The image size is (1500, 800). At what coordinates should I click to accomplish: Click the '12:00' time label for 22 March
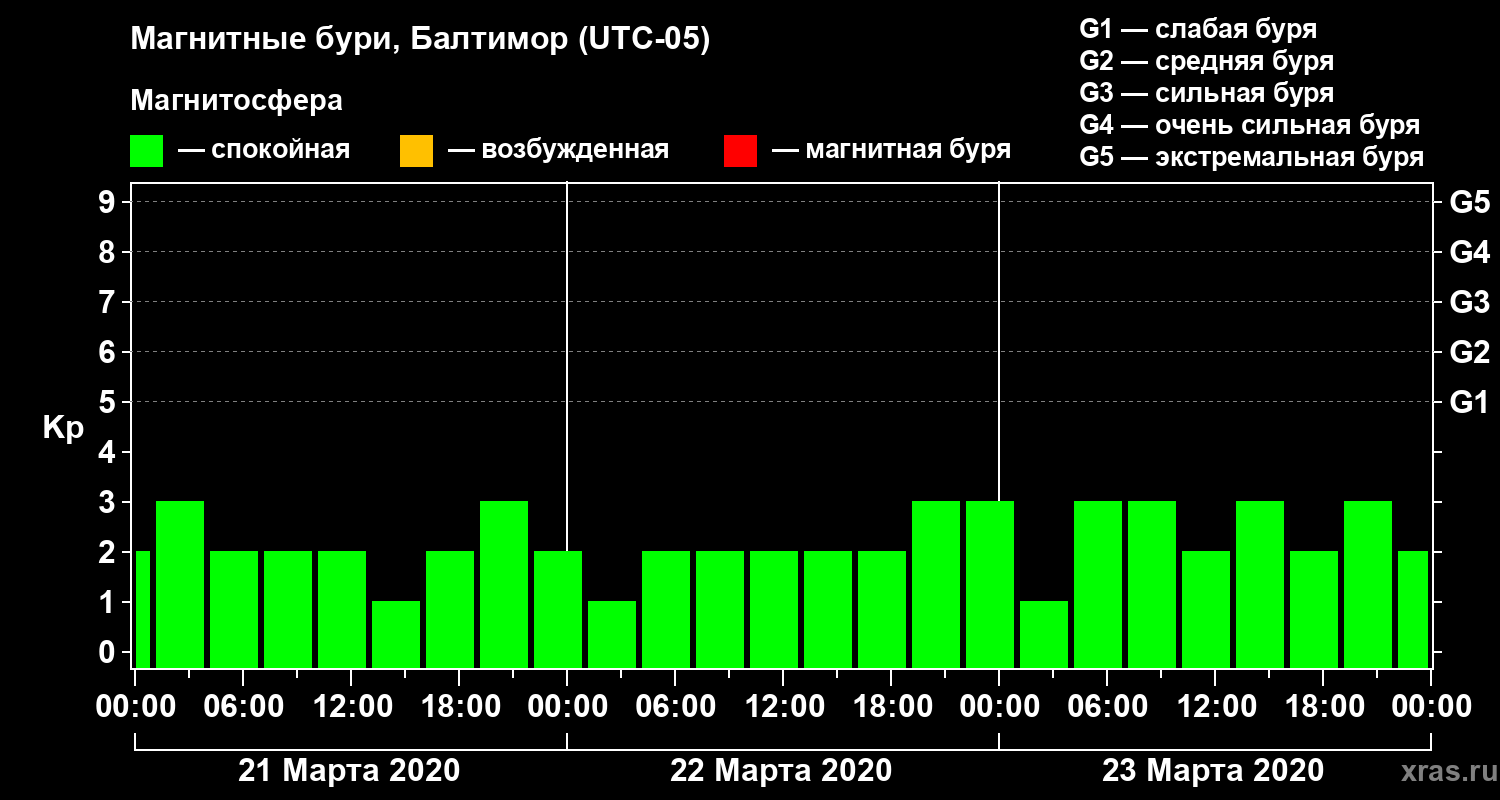click(x=783, y=707)
